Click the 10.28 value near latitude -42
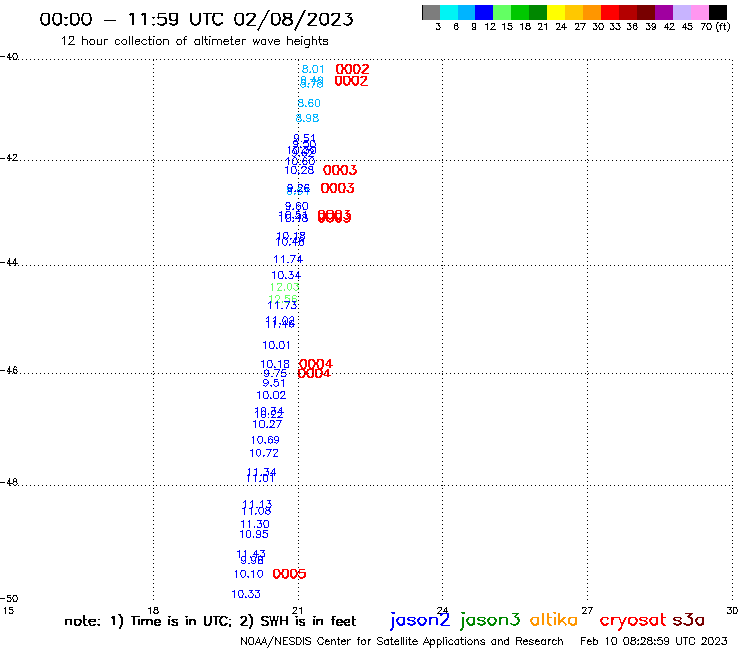Image resolution: width=740 pixels, height=650 pixels. 299,170
